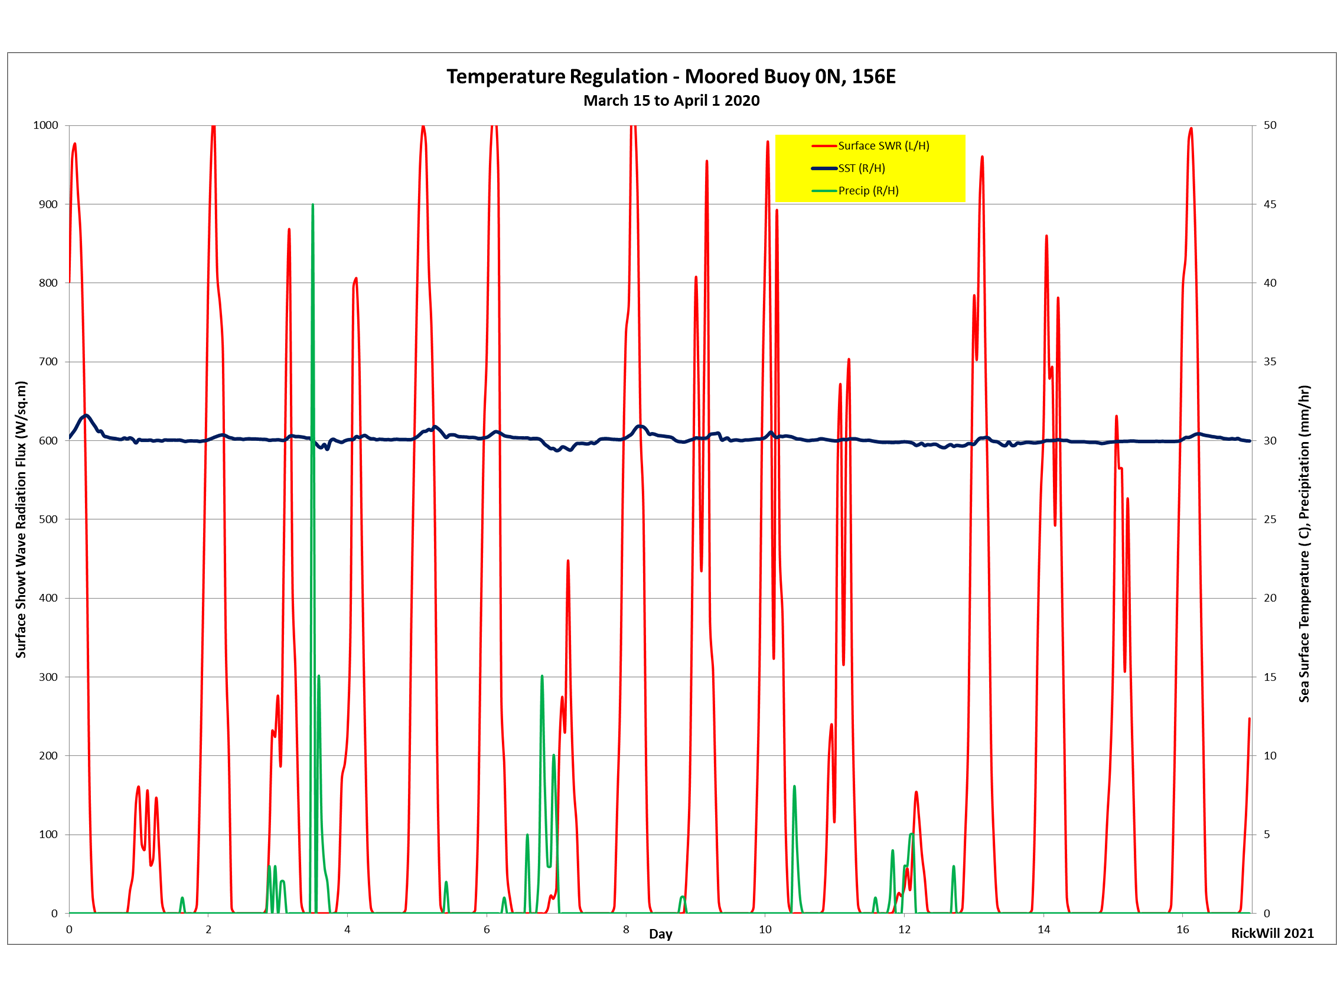Select the 'March 15 to April 1 2020' subtitle
The image size is (1344, 1008).
(x=671, y=101)
